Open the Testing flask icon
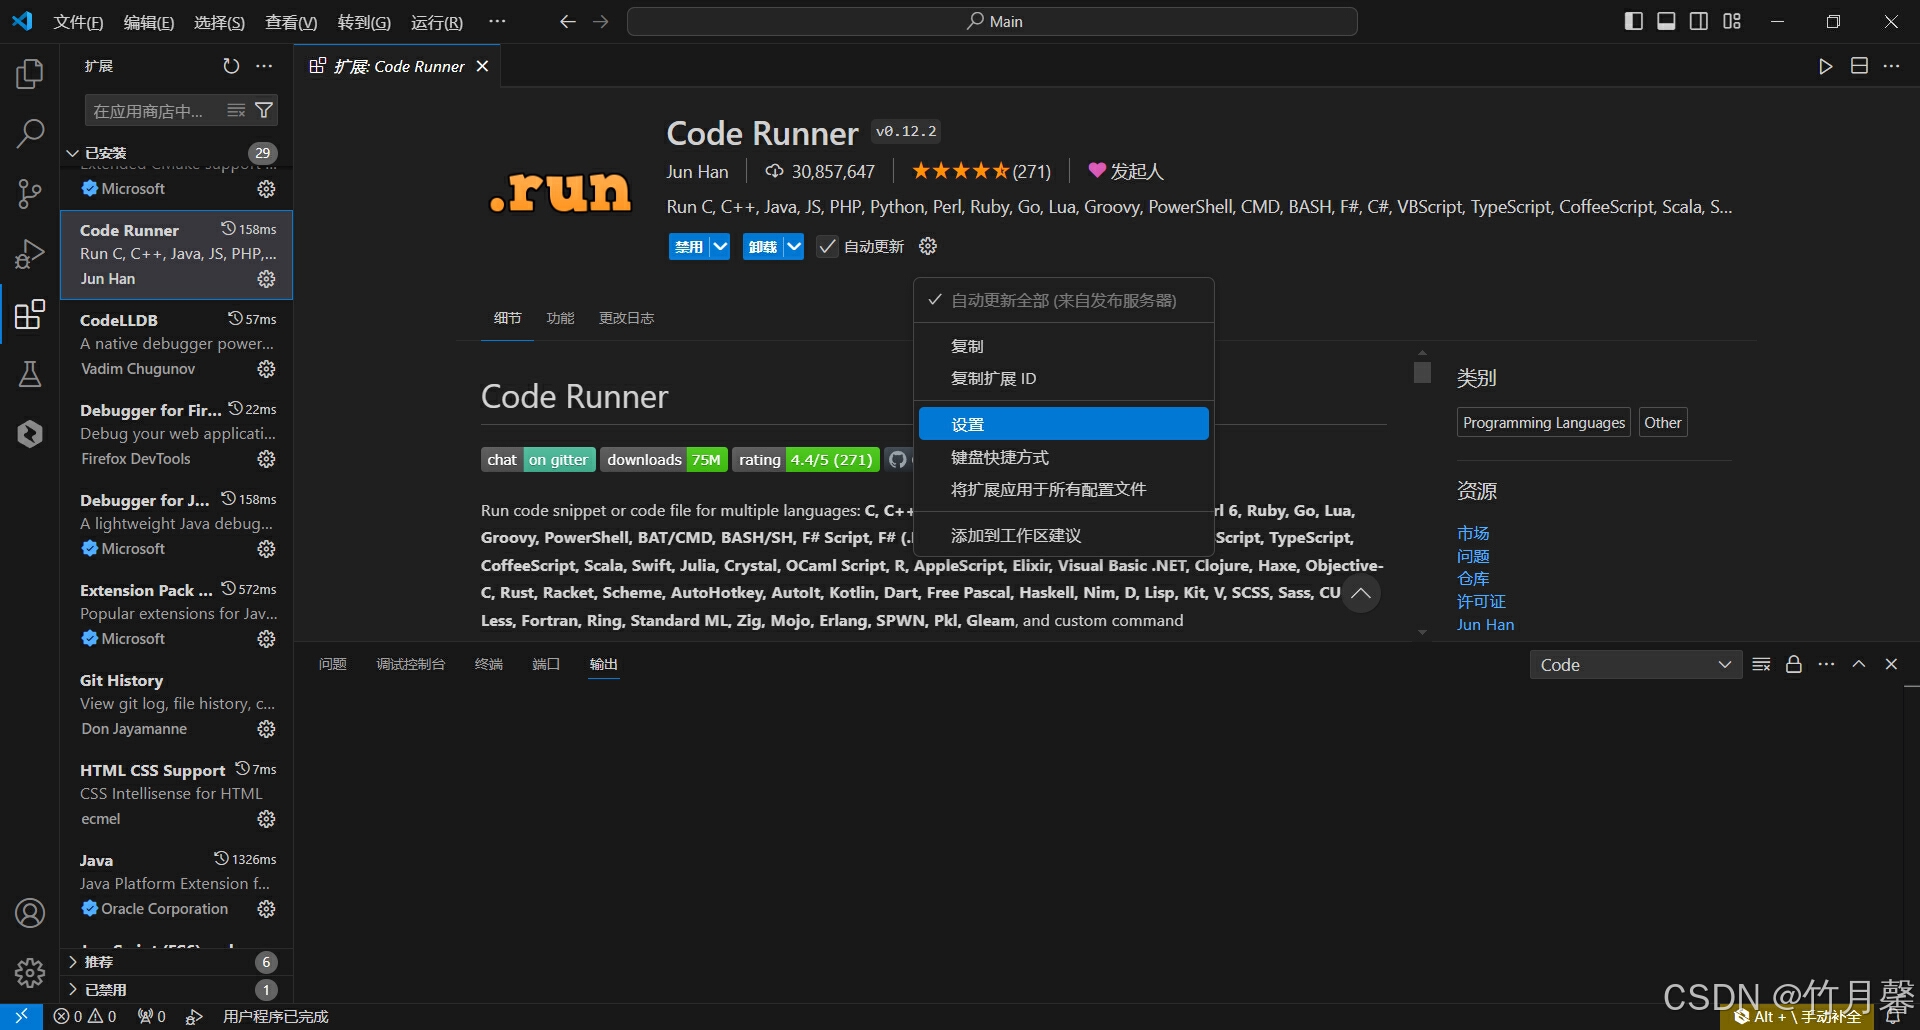The height and width of the screenshot is (1030, 1920). [30, 374]
